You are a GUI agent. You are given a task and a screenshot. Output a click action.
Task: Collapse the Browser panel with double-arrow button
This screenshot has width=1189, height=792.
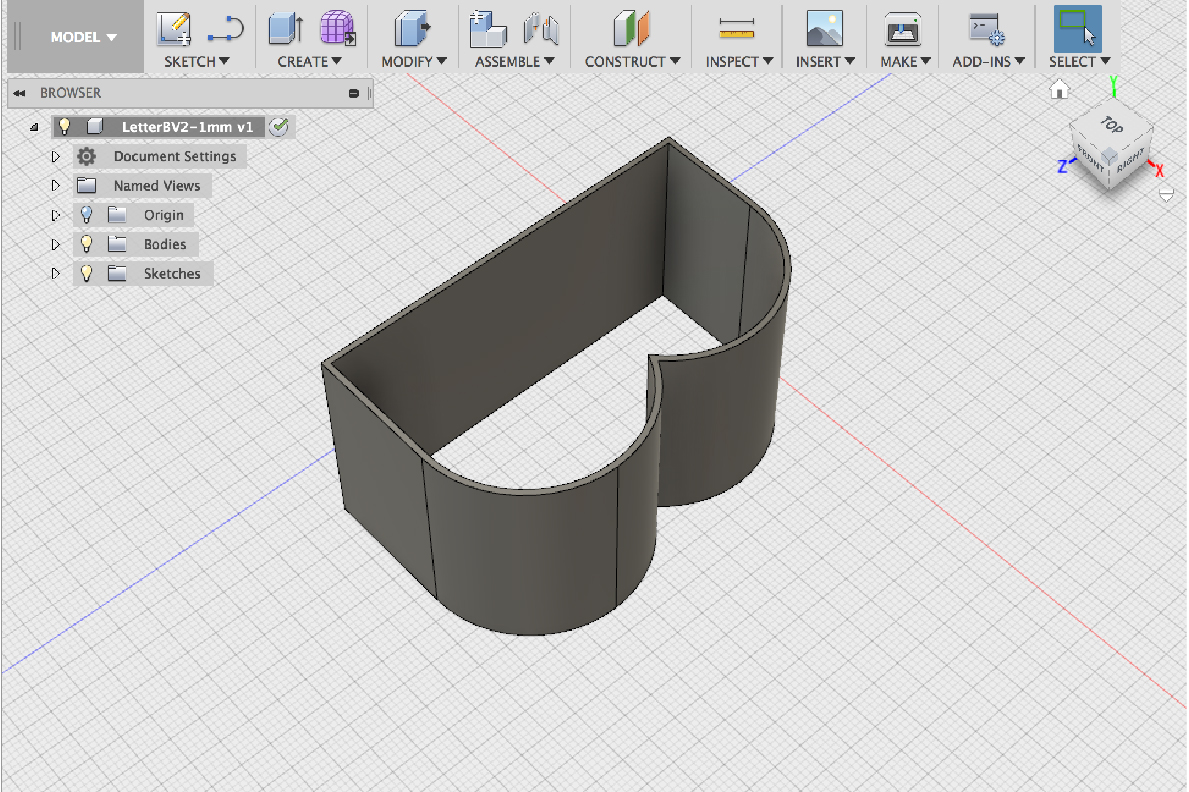(19, 93)
